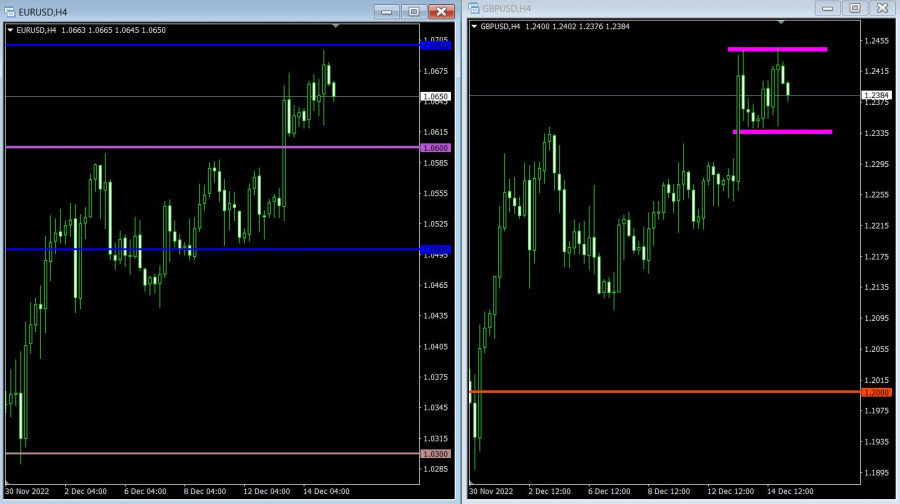This screenshot has height=504, width=900.
Task: Maximize the GBPUSD chart window
Action: point(854,8)
